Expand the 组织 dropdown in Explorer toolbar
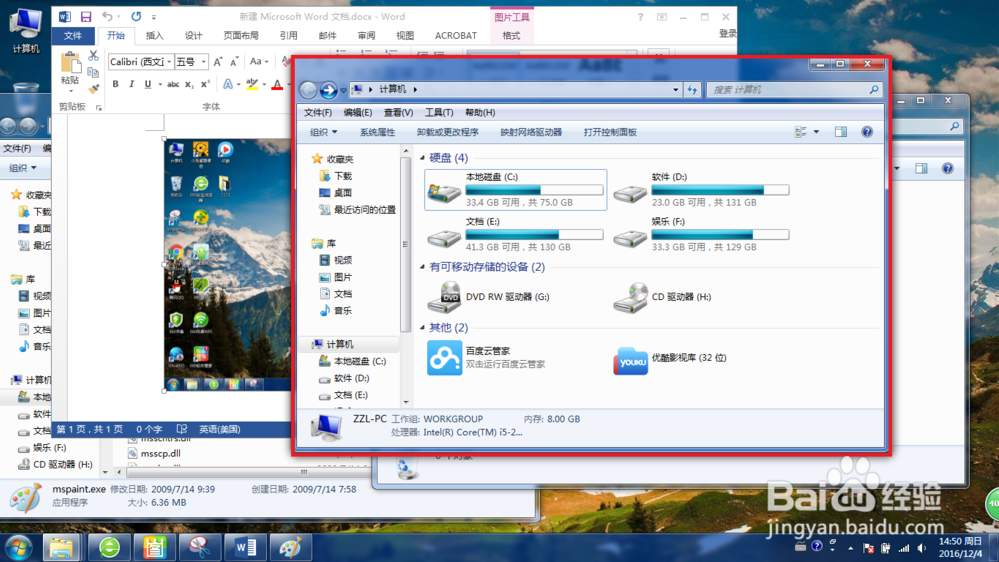 323,132
